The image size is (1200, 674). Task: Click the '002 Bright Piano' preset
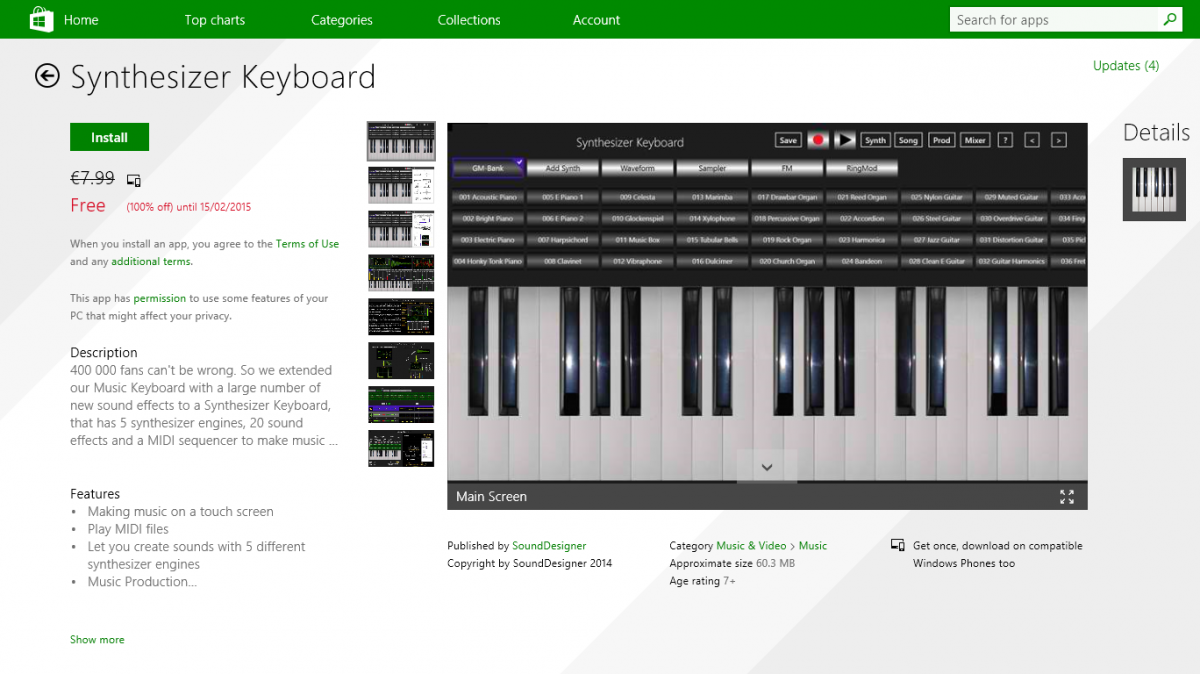(x=488, y=218)
